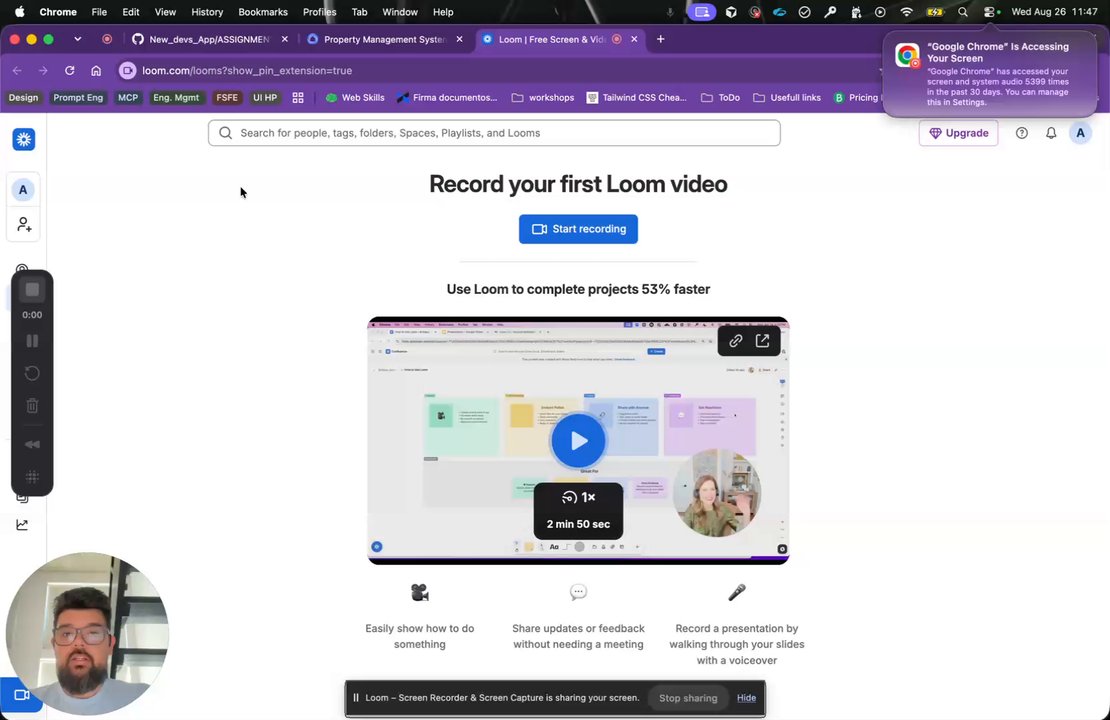The width and height of the screenshot is (1110, 720).
Task: Open the Design bookmark
Action: (x=23, y=98)
